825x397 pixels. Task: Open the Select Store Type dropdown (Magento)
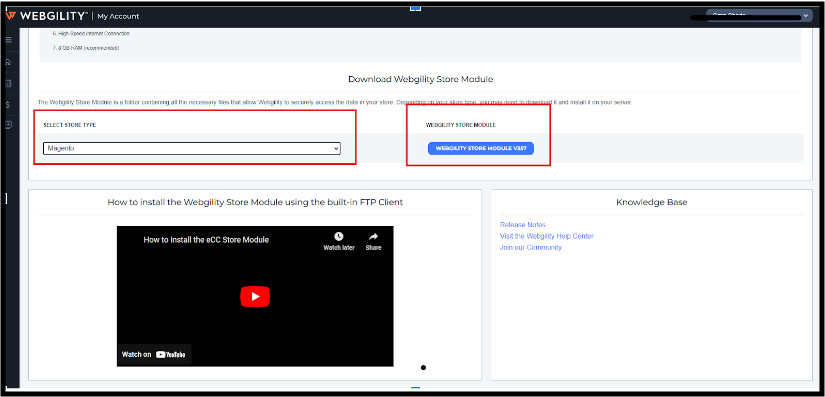(x=192, y=148)
